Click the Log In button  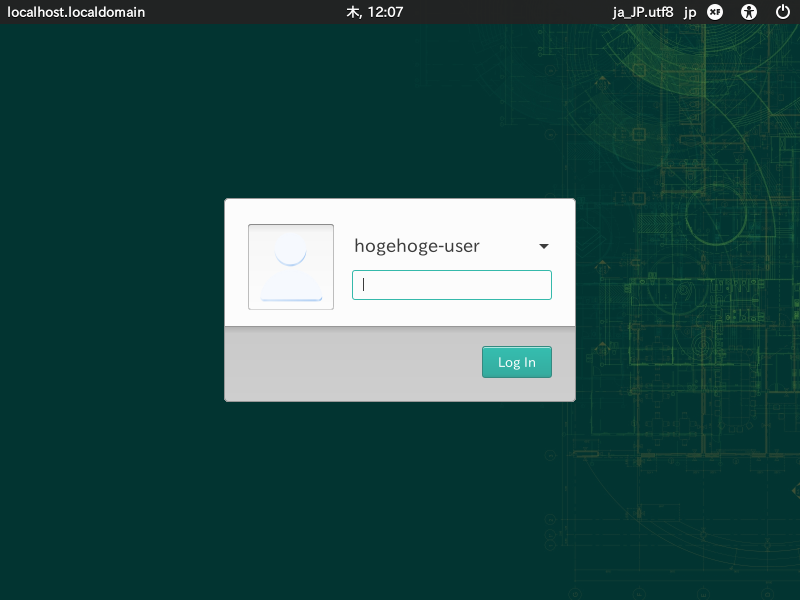pyautogui.click(x=517, y=362)
